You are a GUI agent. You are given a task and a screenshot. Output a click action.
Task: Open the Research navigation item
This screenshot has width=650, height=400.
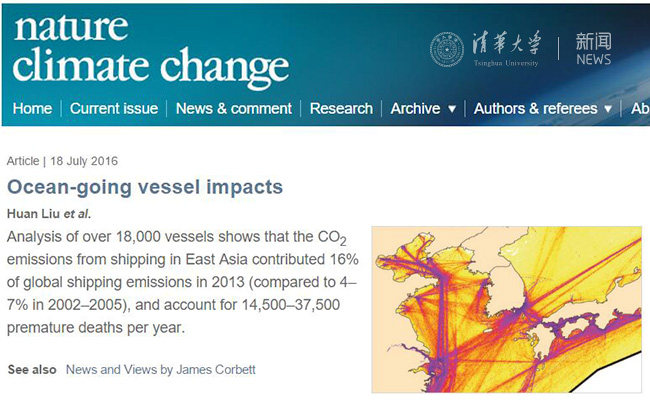[341, 108]
